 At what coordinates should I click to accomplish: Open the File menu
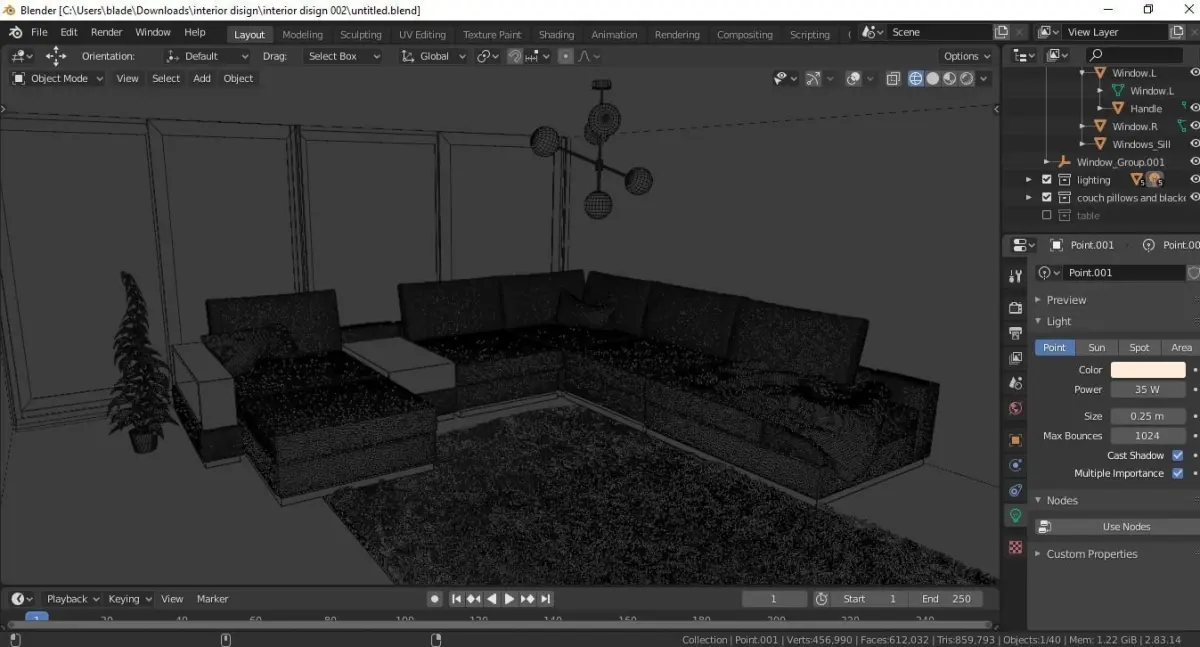(39, 33)
